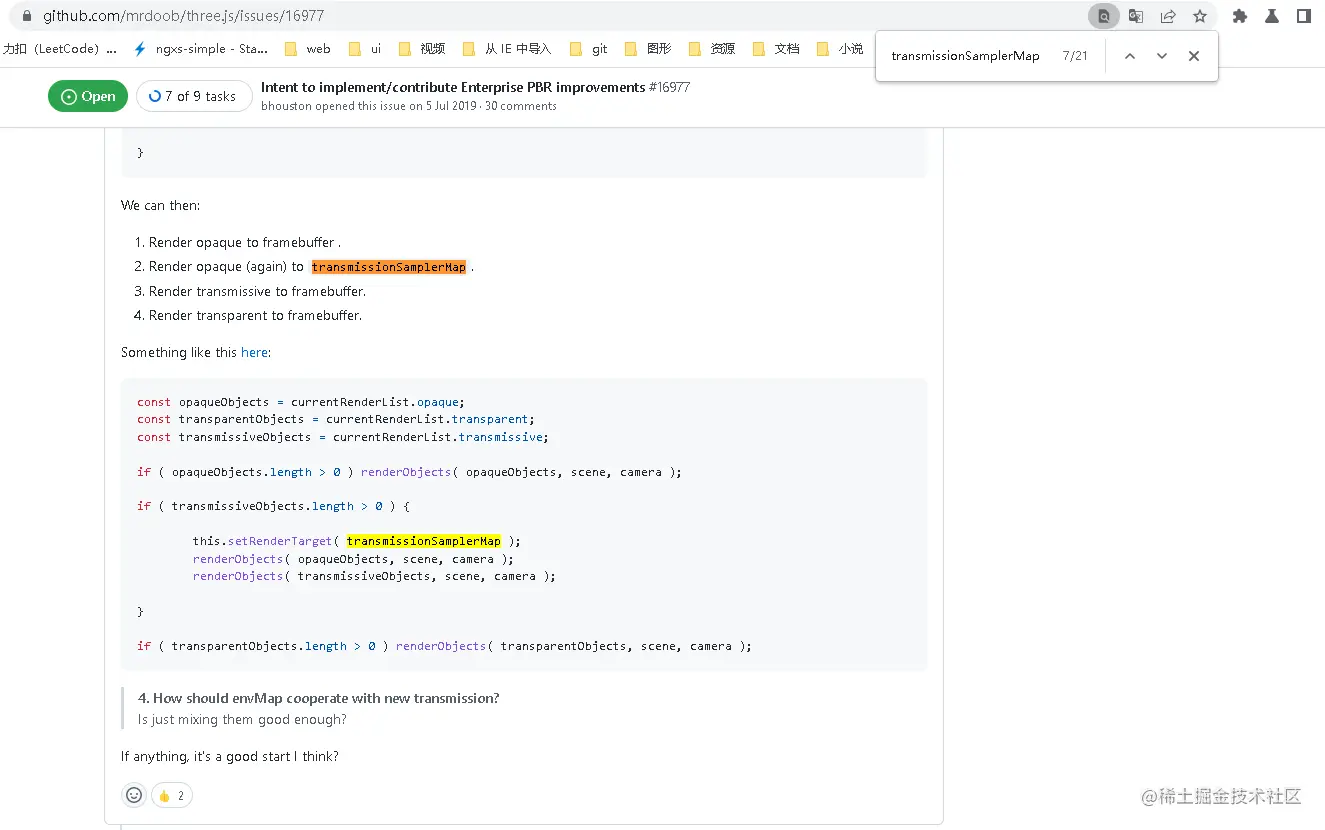Open the 力扣 (LeetCode) bookmark
Viewport: 1325px width, 830px height.
tap(60, 48)
